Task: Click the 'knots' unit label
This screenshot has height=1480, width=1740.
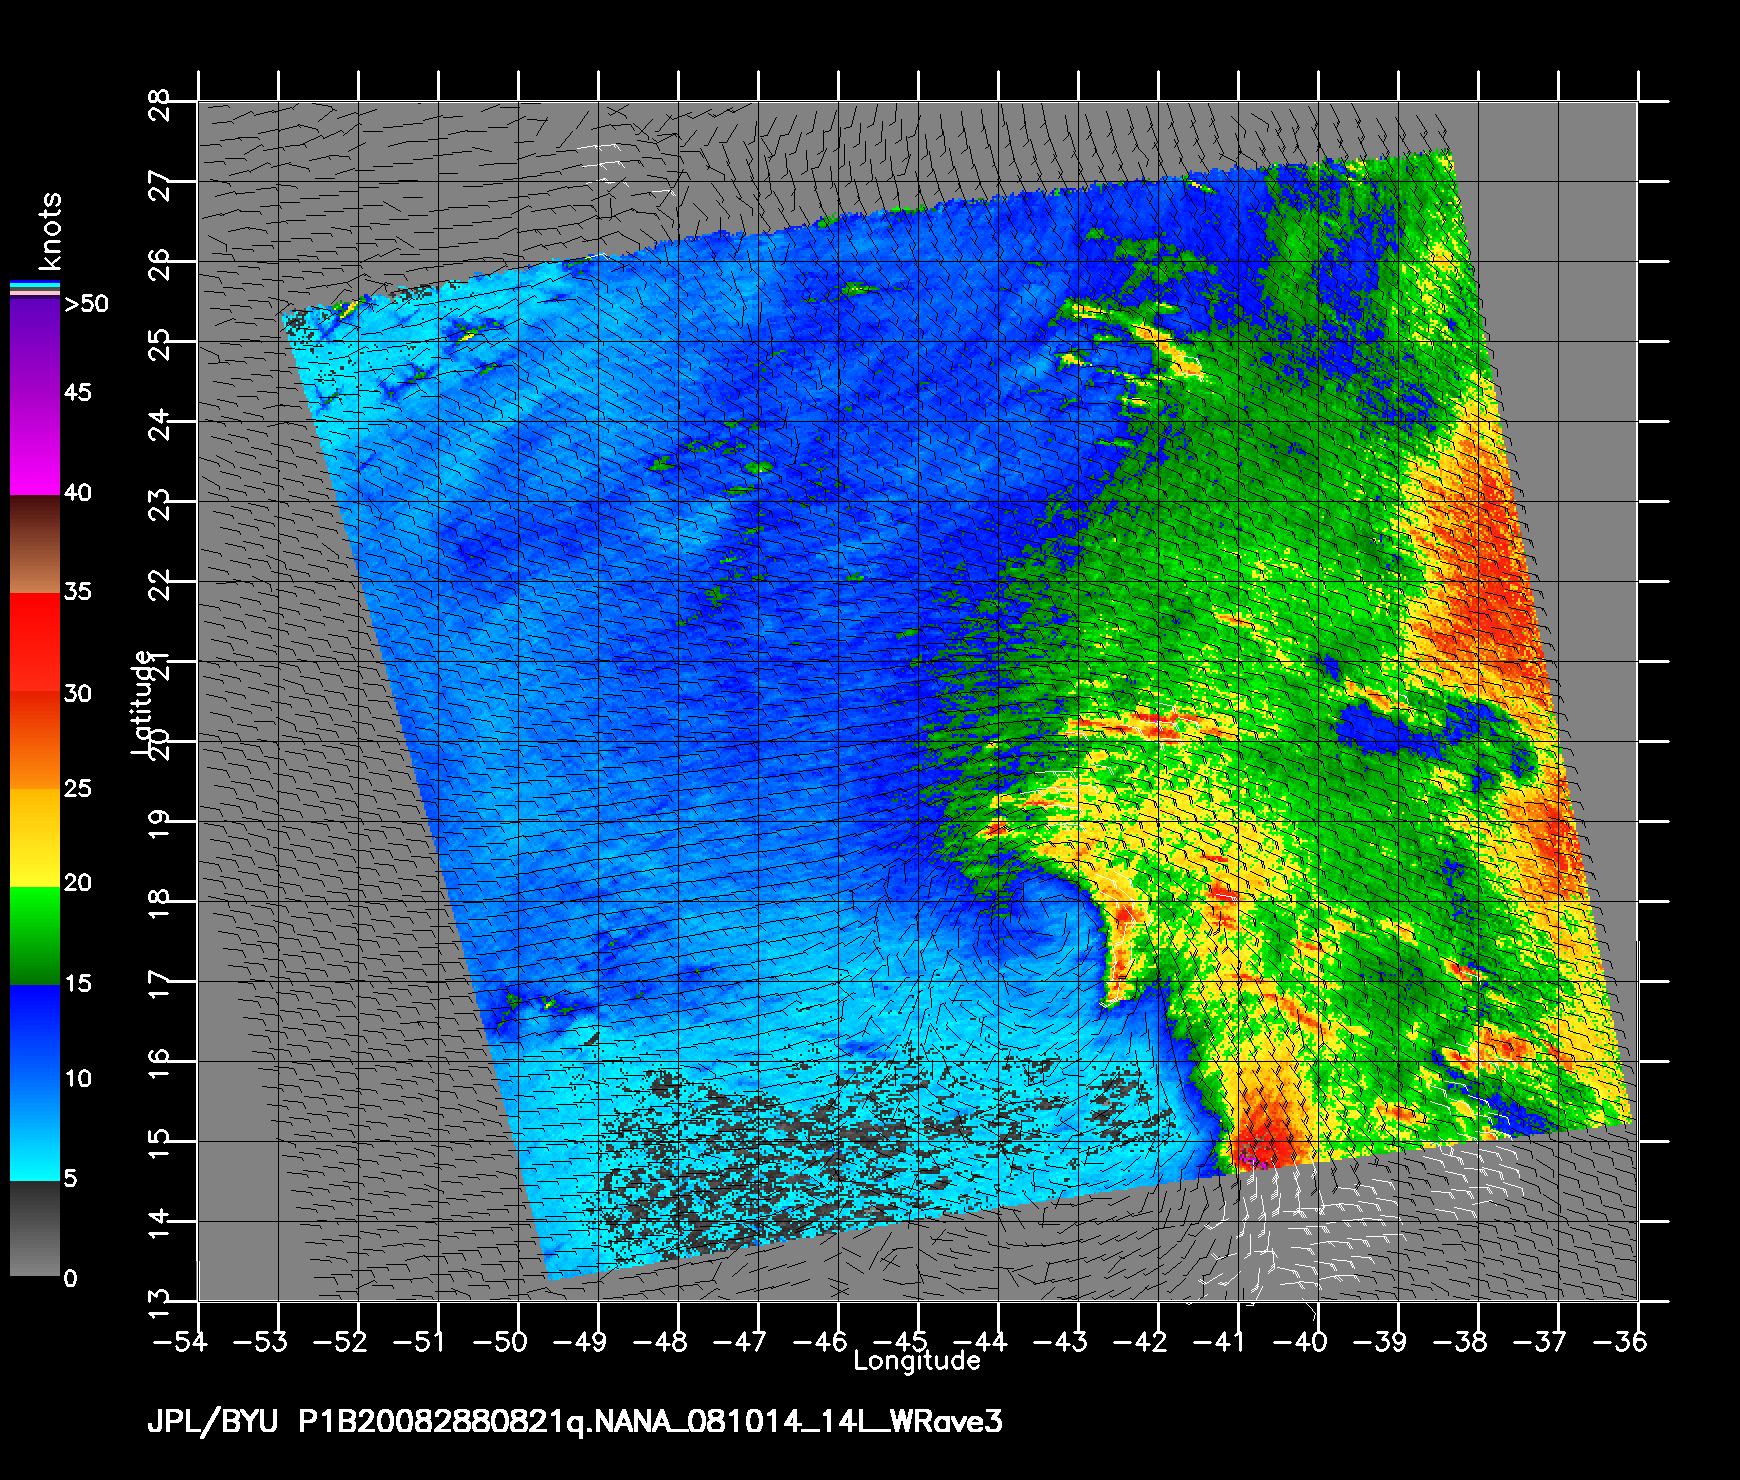Action: pyautogui.click(x=49, y=231)
